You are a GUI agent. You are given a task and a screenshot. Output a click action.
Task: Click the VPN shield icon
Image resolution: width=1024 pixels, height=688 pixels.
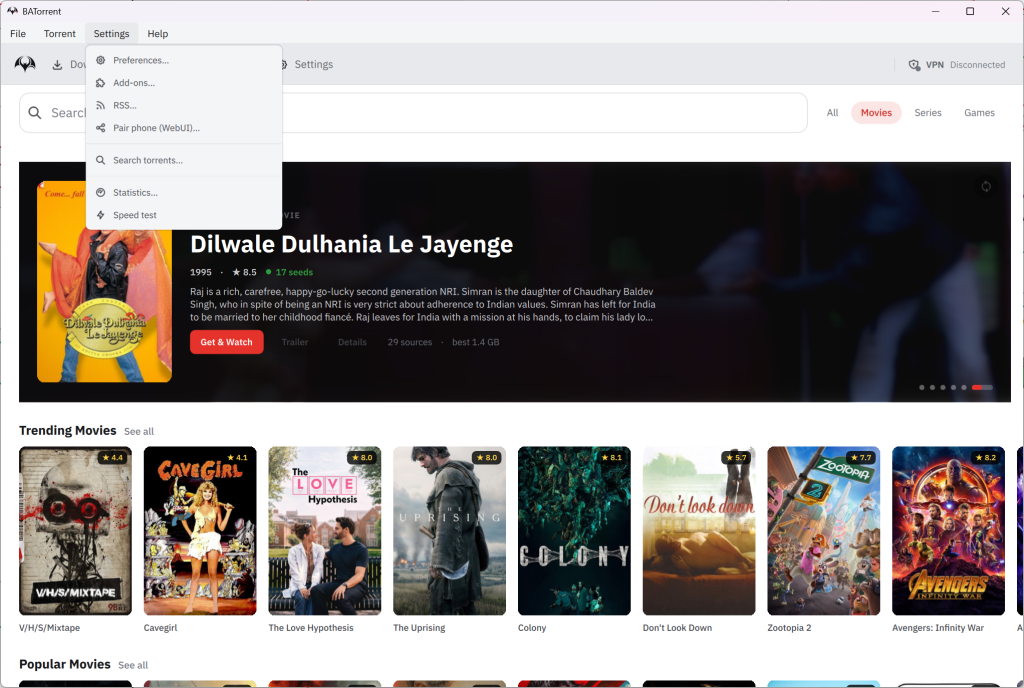[914, 65]
